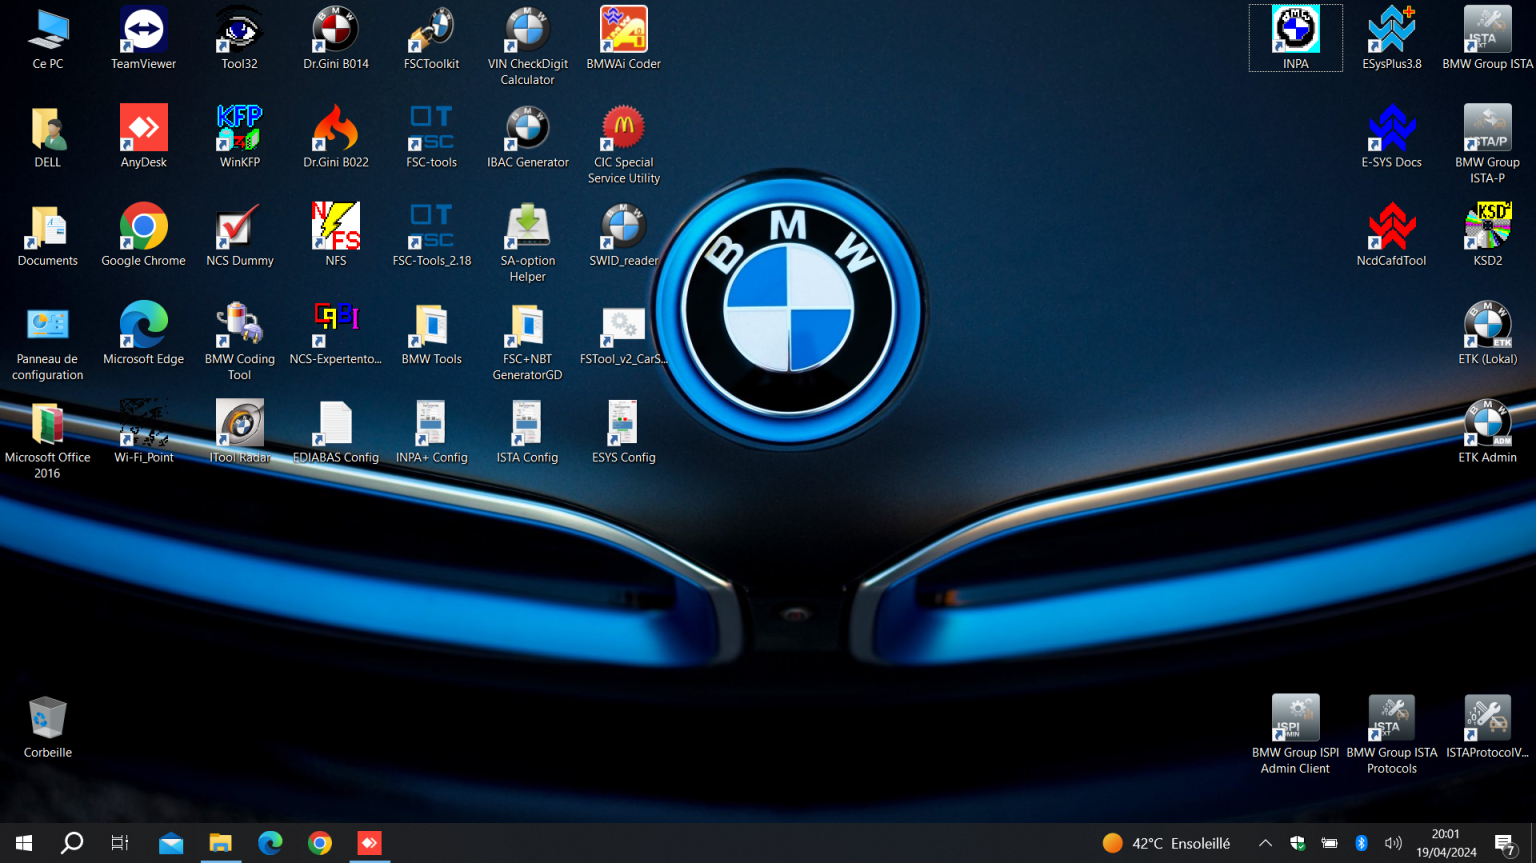Open ISTAProtocolV shortcut
1536x863 pixels.
(x=1487, y=726)
